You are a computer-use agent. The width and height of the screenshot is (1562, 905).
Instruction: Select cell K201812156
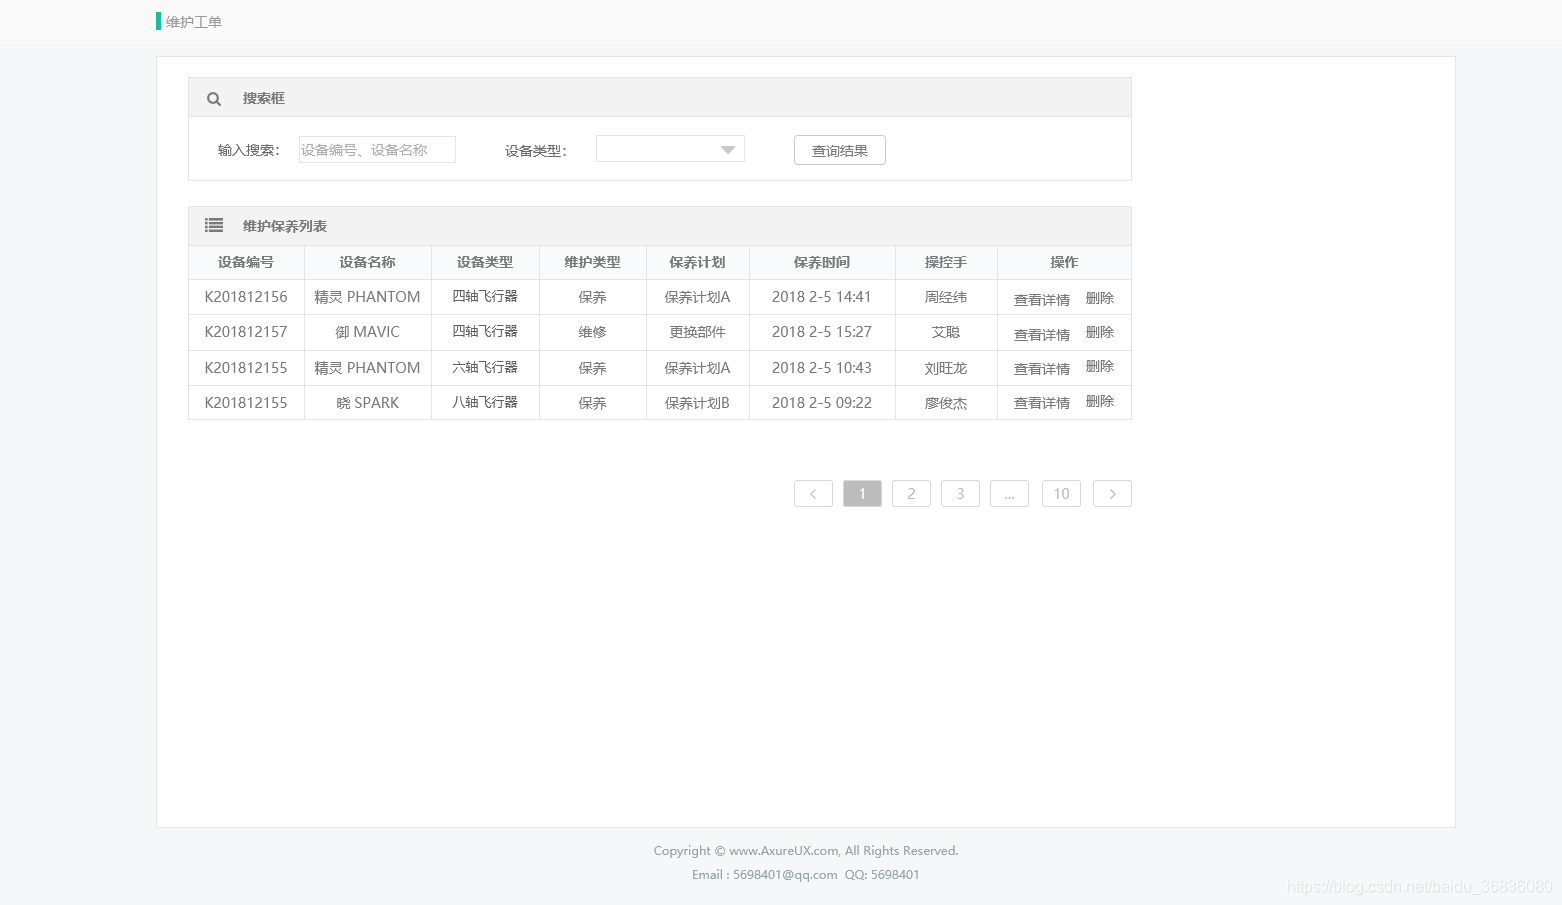246,297
